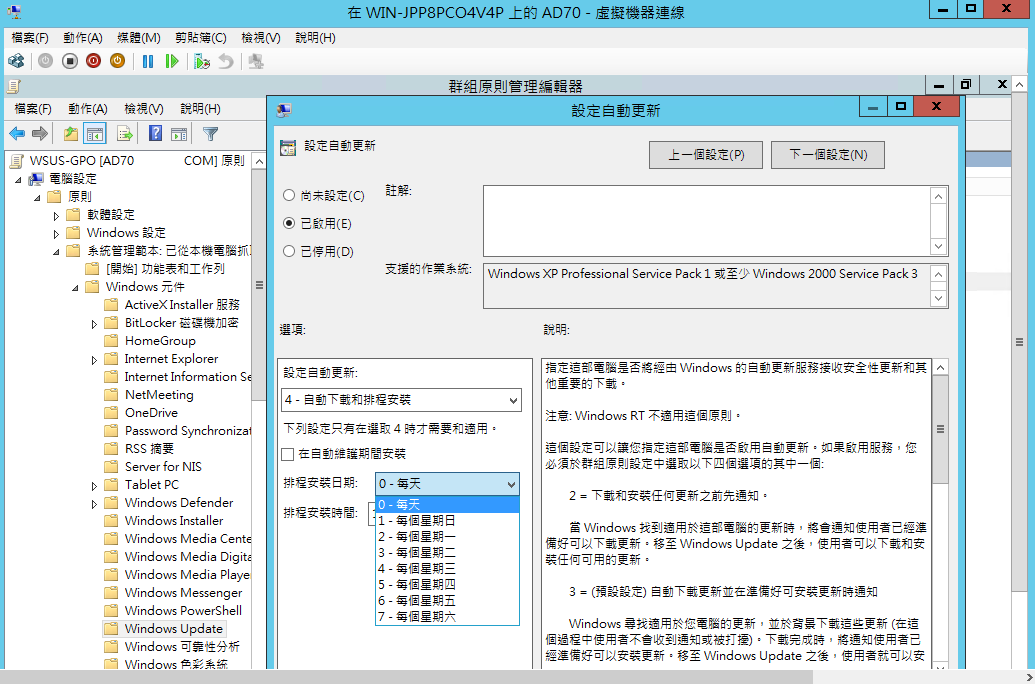Image resolution: width=1035 pixels, height=684 pixels.
Task: Click the 說明 description pane scrollbar thumb
Action: [x=940, y=429]
